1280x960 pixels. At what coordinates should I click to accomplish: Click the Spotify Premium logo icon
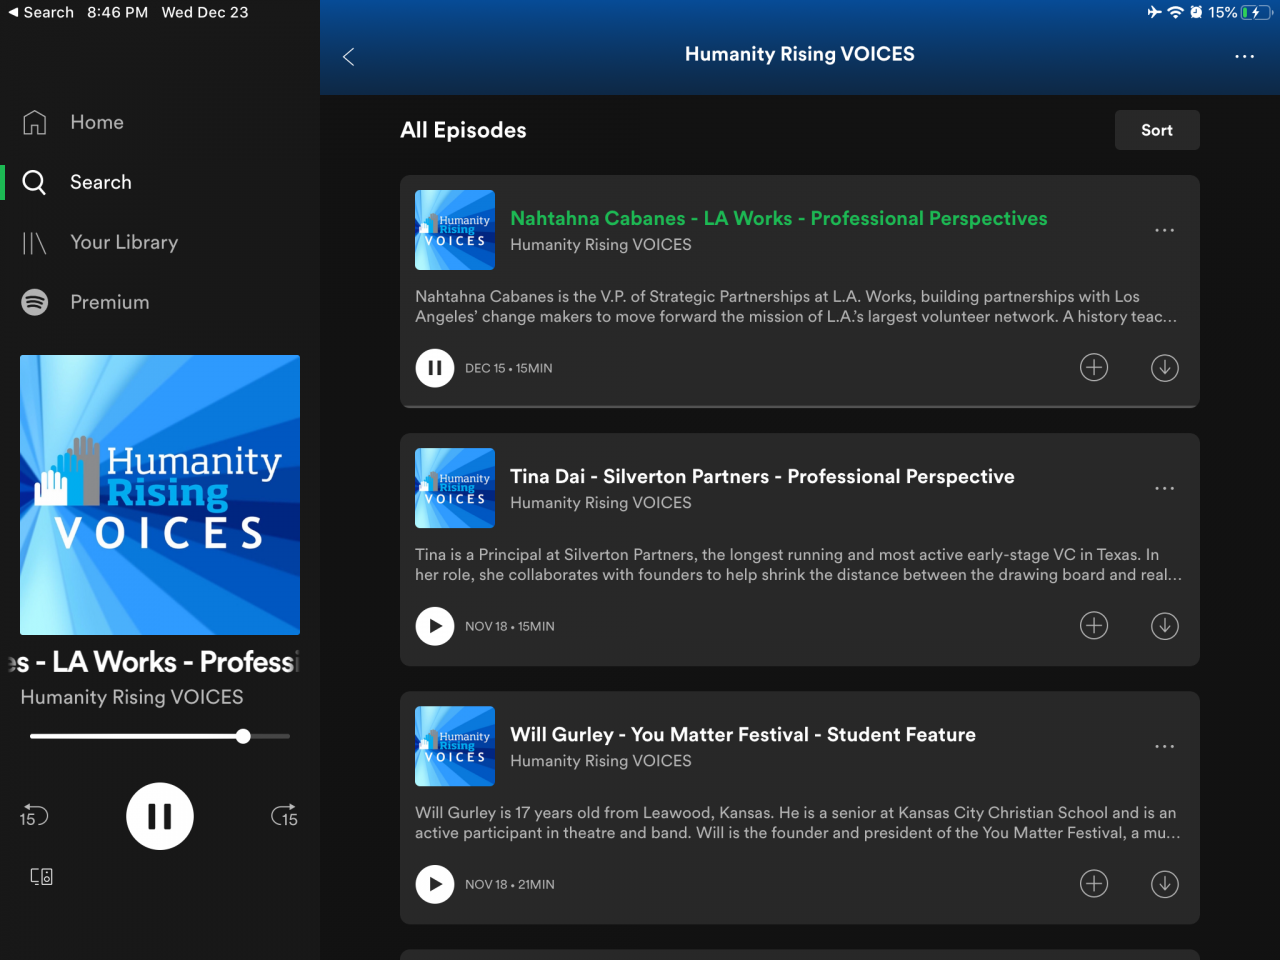click(35, 302)
